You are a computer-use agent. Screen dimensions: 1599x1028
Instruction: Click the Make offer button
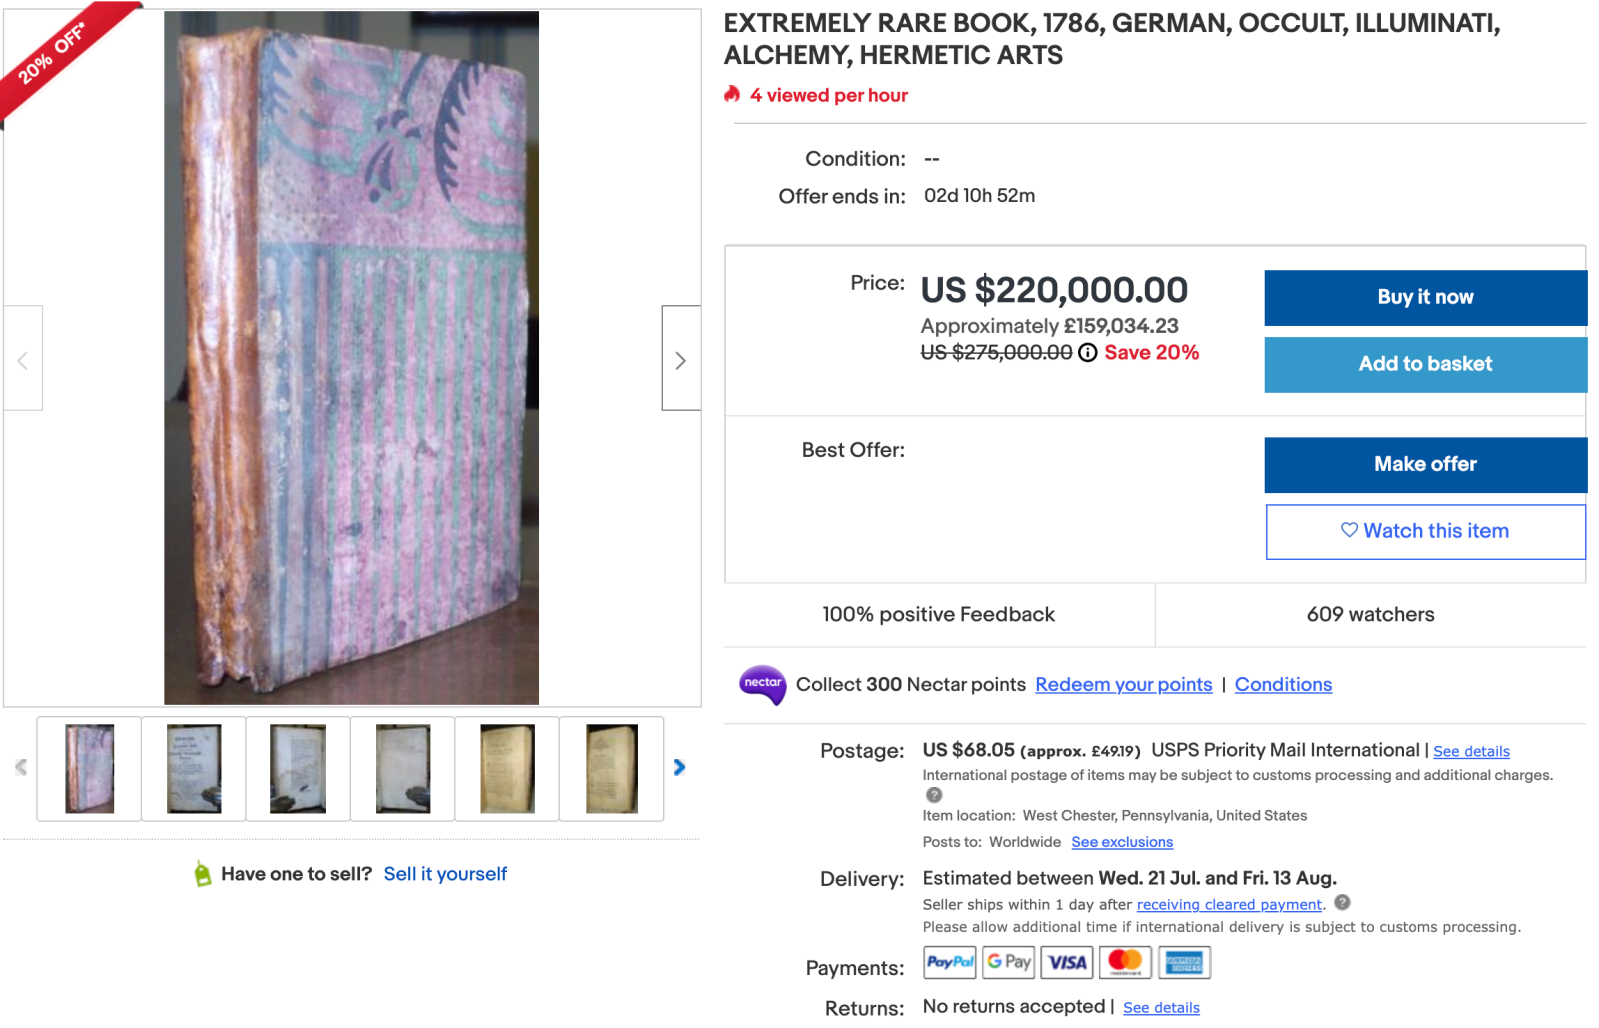click(1425, 464)
